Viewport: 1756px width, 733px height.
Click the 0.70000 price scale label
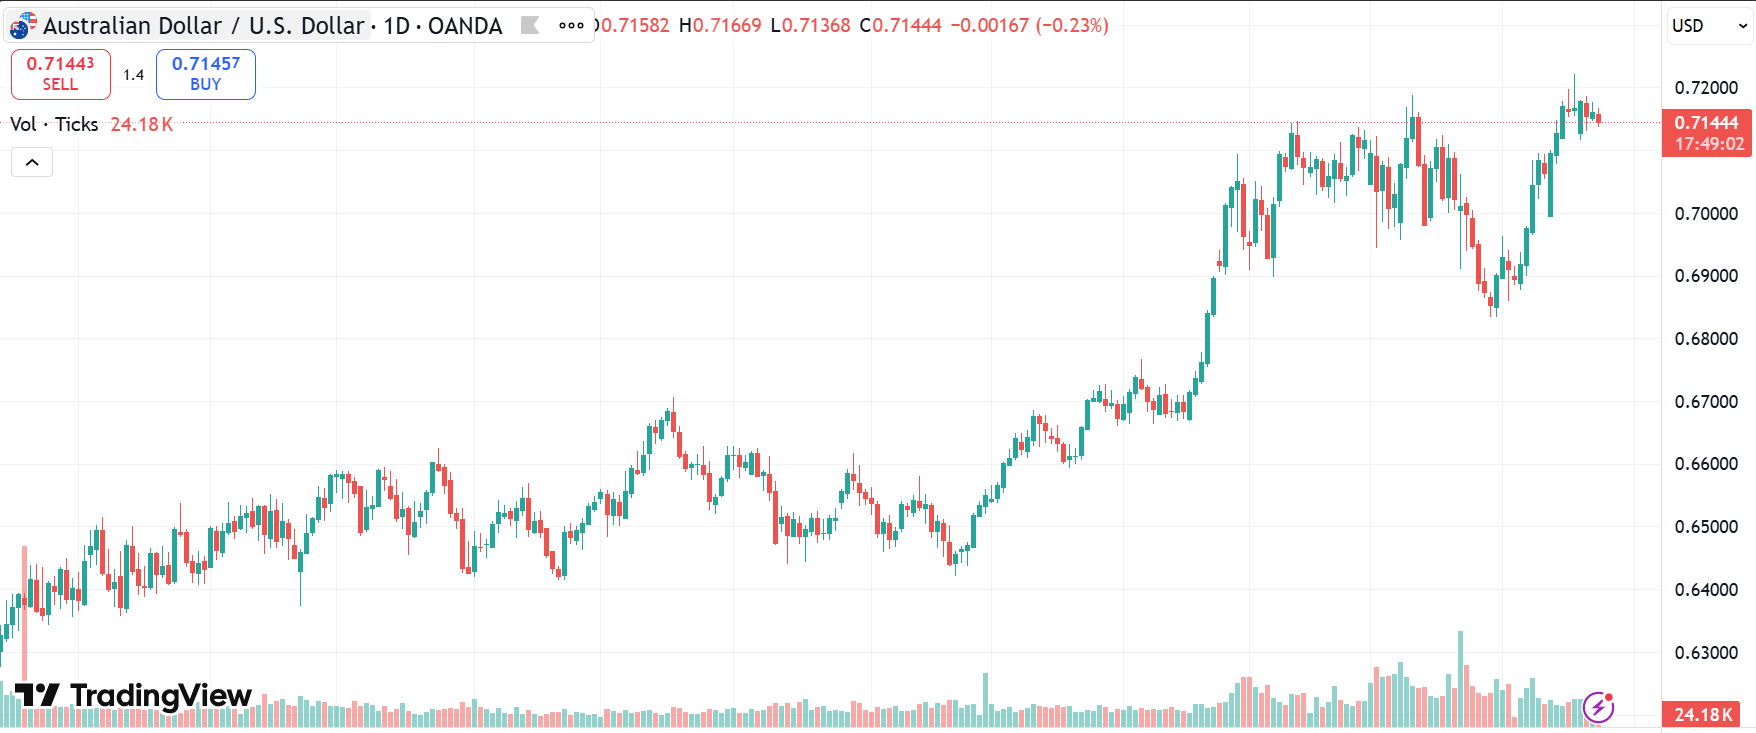(x=1707, y=213)
